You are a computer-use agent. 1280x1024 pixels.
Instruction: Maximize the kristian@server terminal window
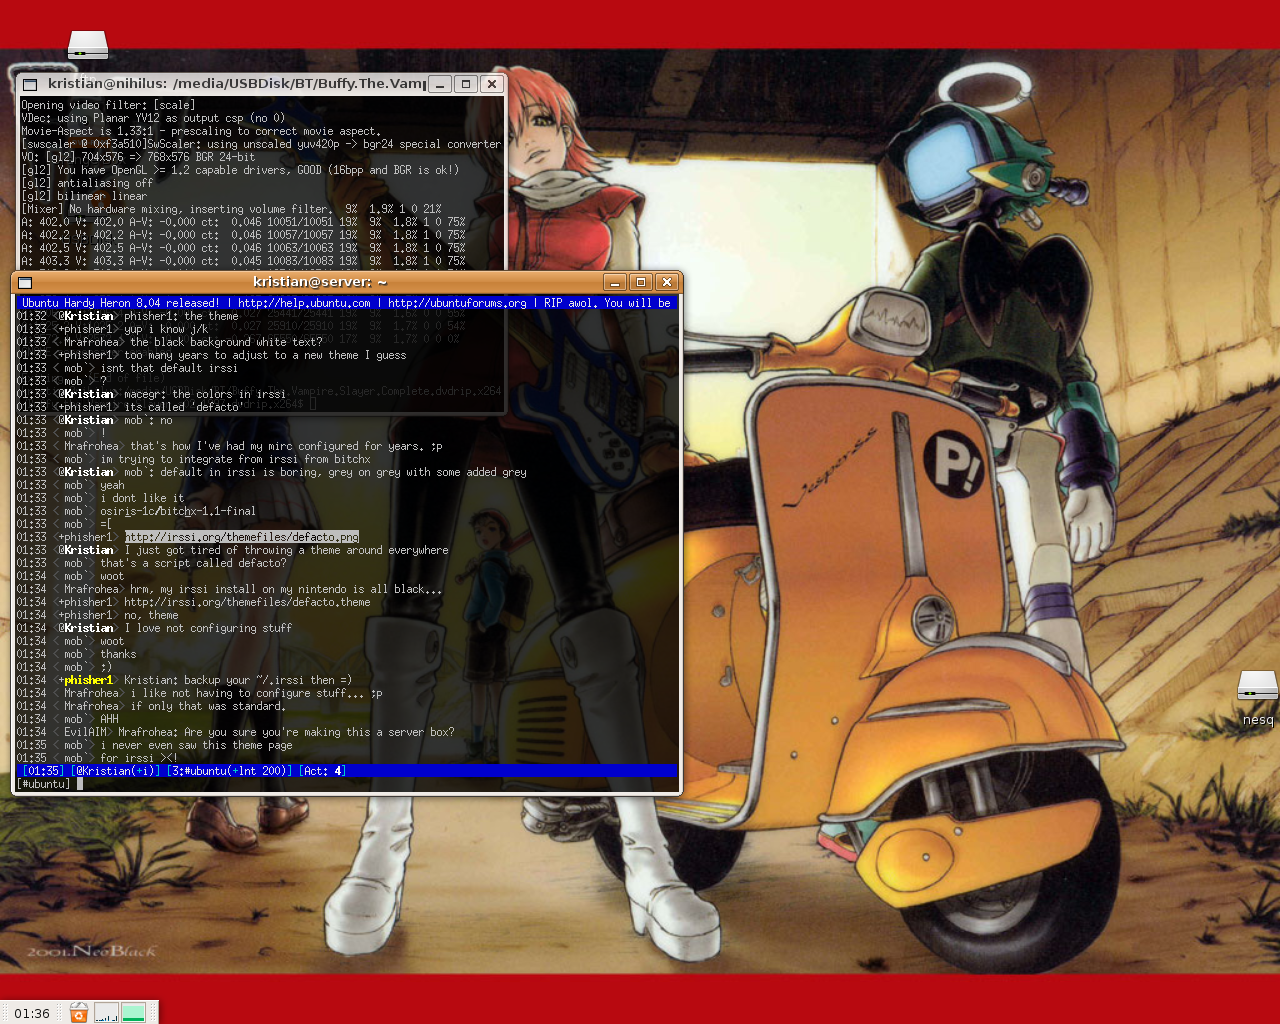(x=642, y=282)
